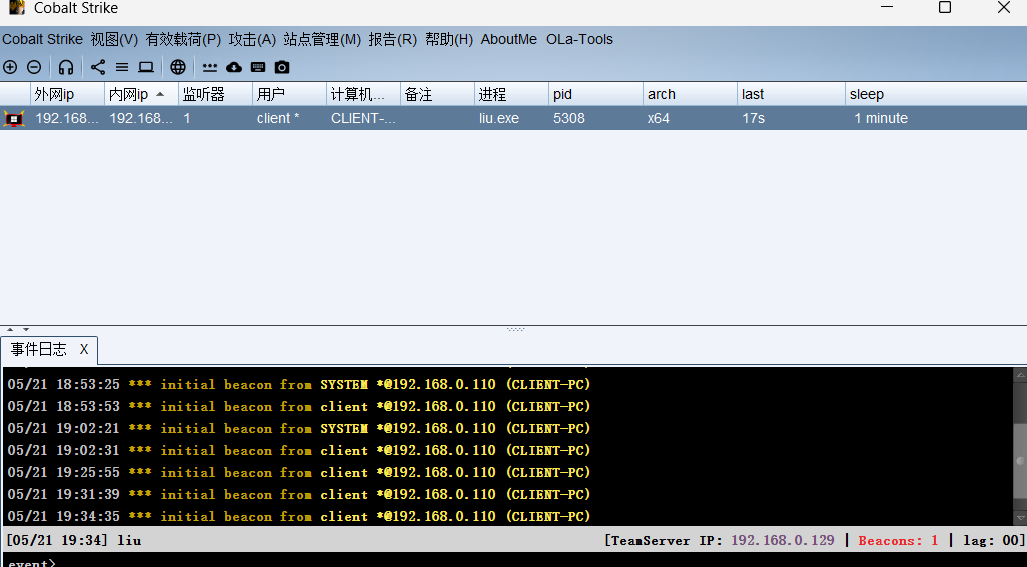Sort by the 监听器 column header
1027x567 pixels.
[x=215, y=94]
